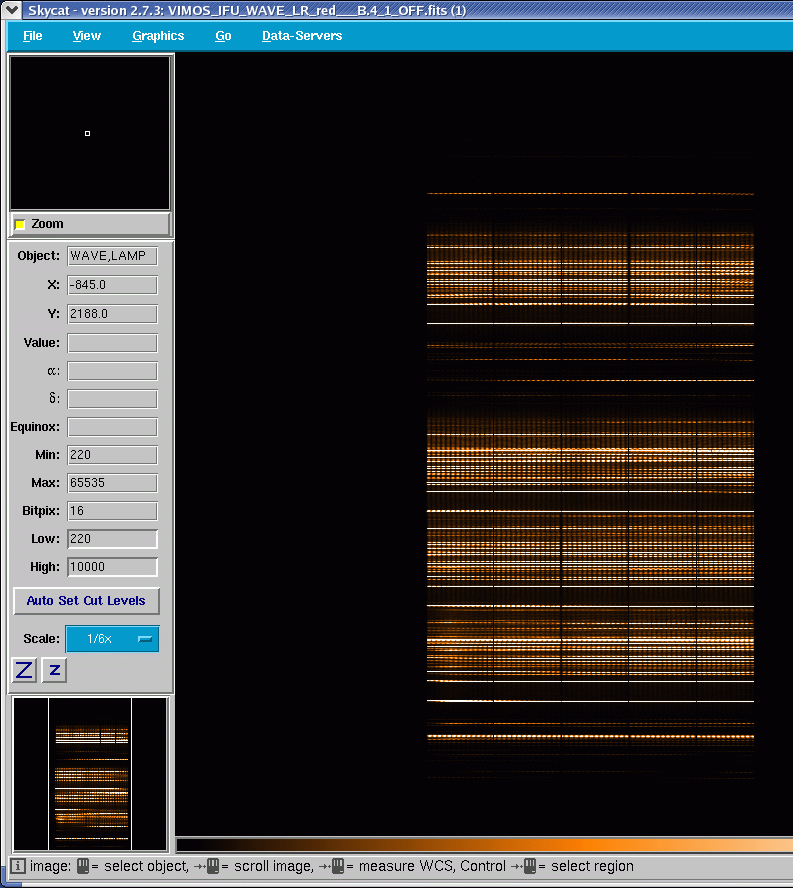The height and width of the screenshot is (888, 793).
Task: Open the Scale 1/6x dropdown
Action: [x=112, y=639]
